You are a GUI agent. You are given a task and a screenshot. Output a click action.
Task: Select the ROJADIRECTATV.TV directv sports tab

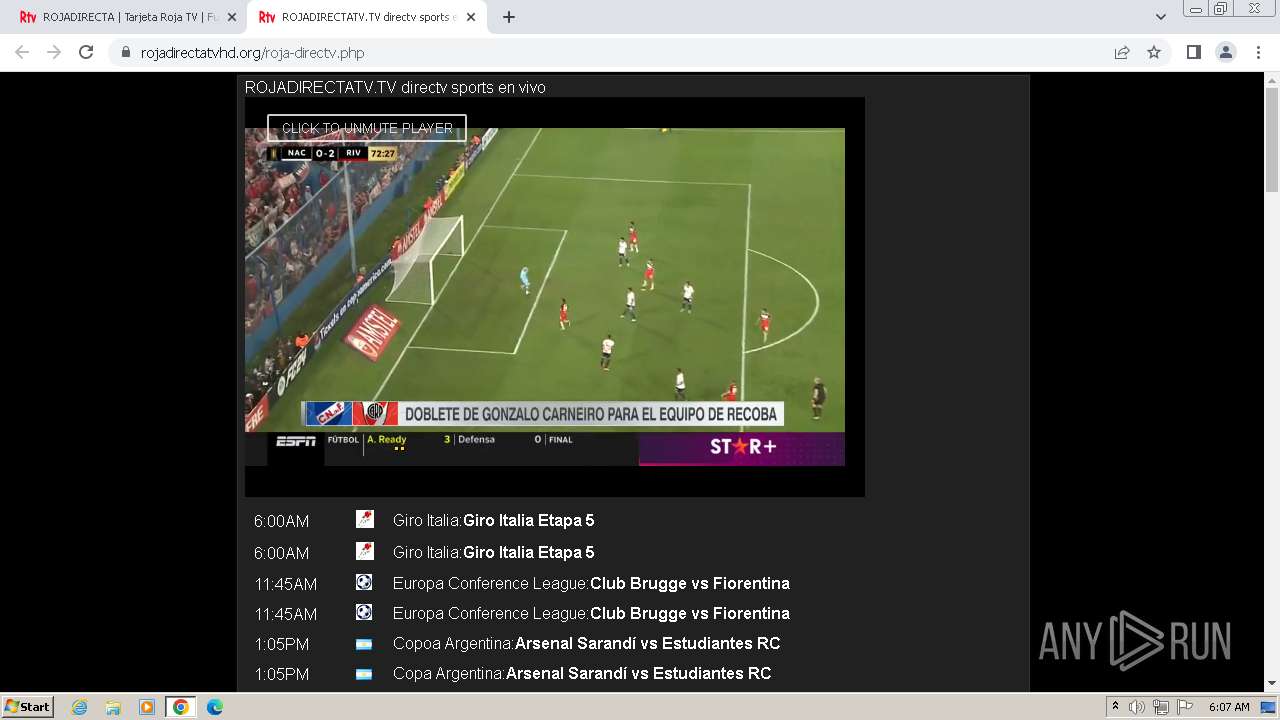point(367,18)
